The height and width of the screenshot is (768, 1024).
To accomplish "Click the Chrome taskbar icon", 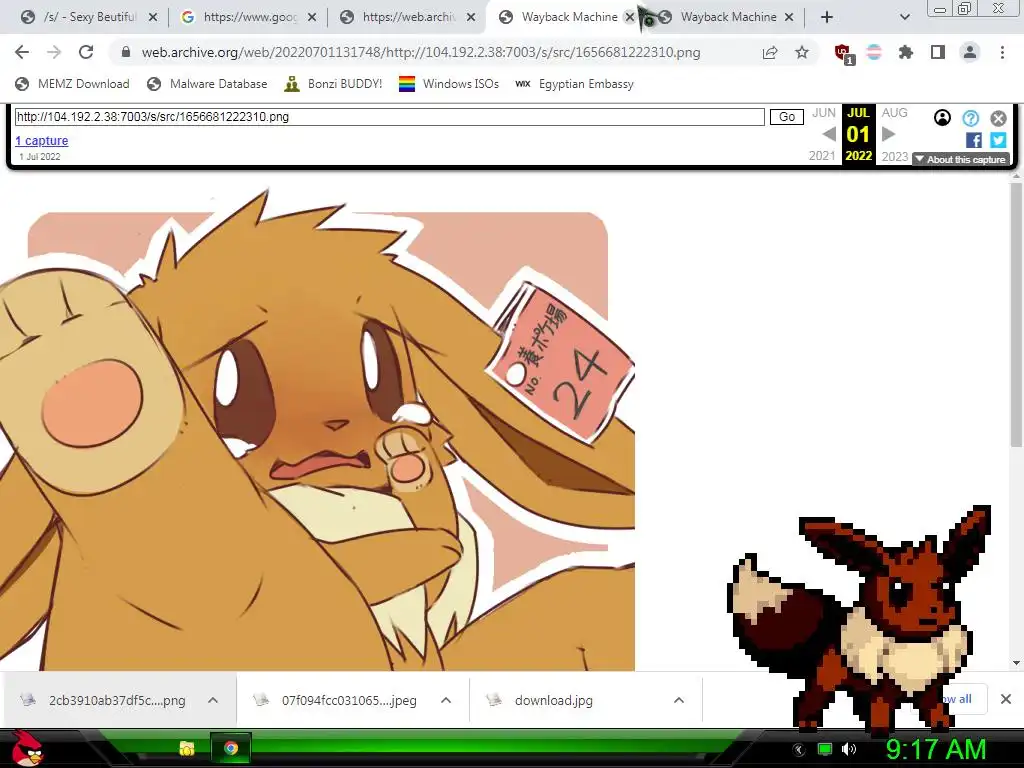I will [x=231, y=748].
